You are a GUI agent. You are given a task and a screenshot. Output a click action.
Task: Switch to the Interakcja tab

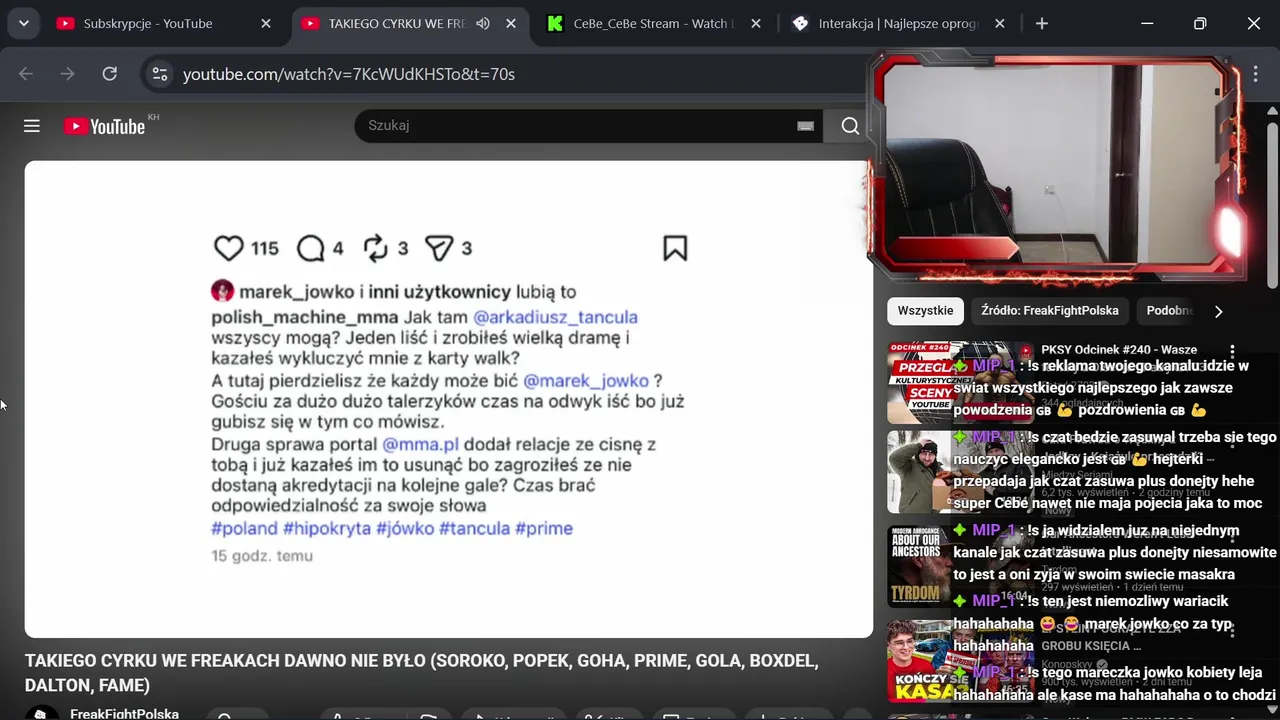coord(898,23)
